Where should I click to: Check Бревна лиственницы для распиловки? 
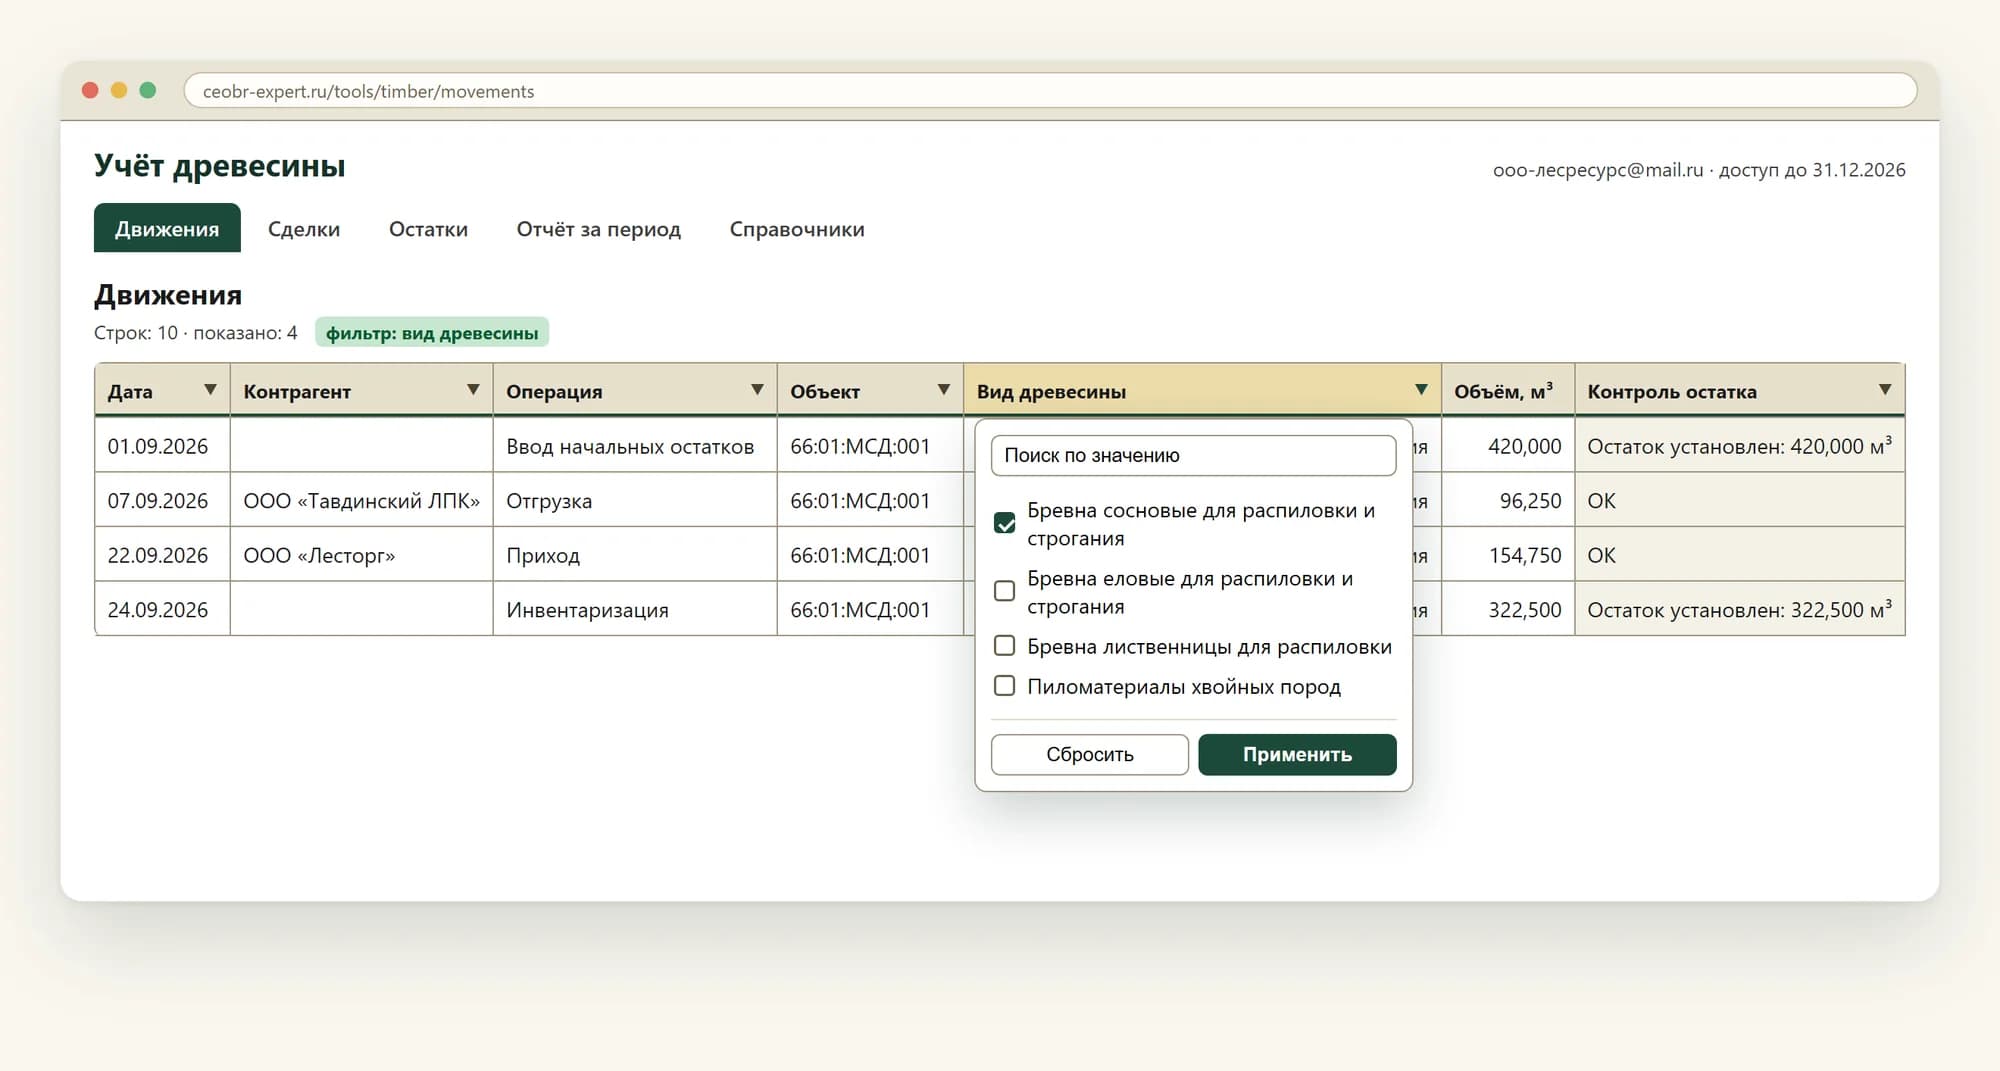1005,646
